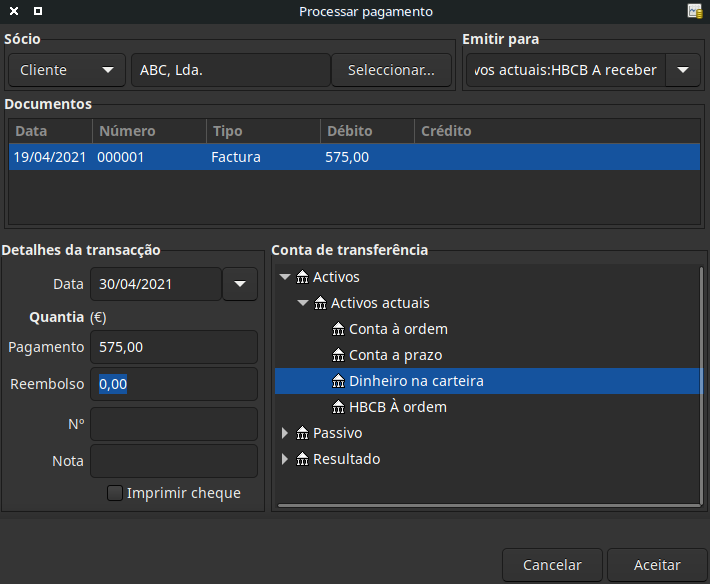Open the Emitir para account dropdown
This screenshot has height=584, width=710.
[683, 70]
